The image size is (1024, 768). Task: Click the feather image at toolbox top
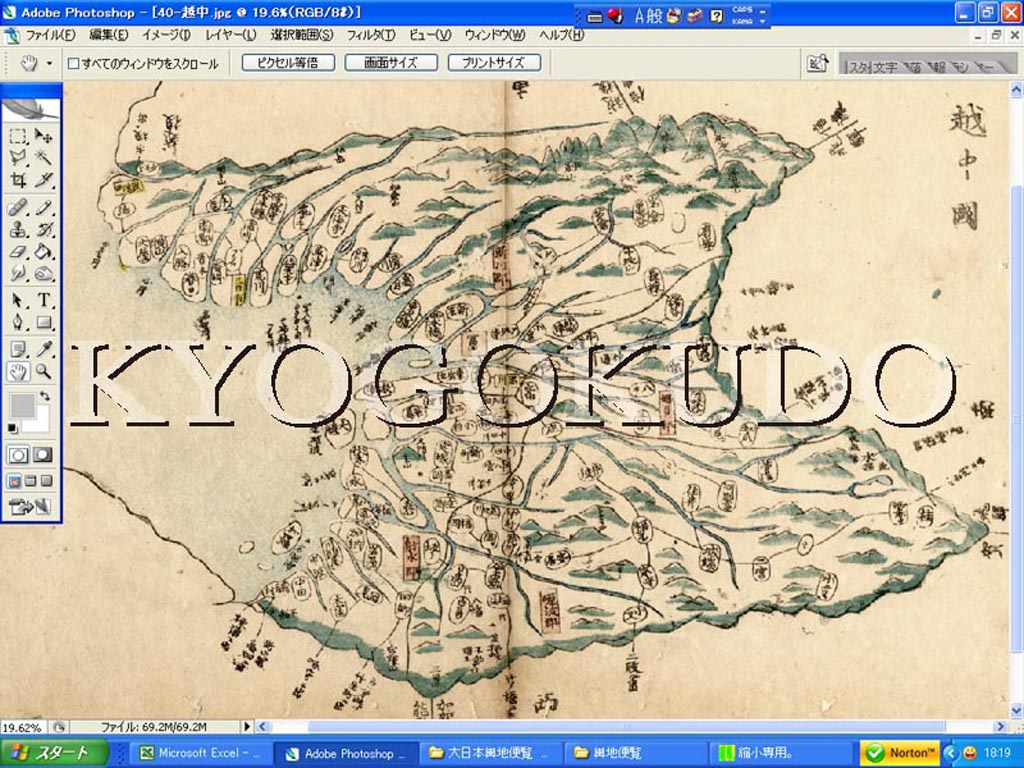31,108
